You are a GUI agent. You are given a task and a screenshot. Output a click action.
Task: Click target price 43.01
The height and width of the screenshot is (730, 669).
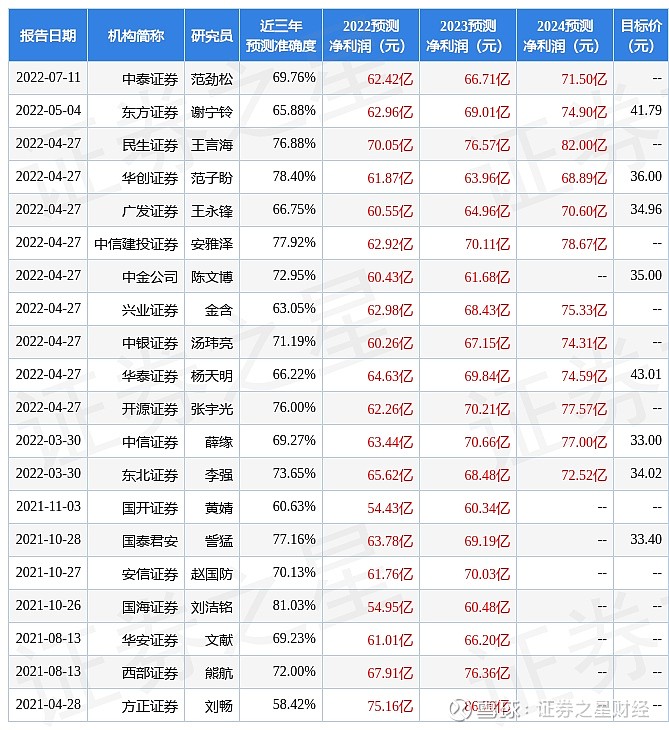646,374
